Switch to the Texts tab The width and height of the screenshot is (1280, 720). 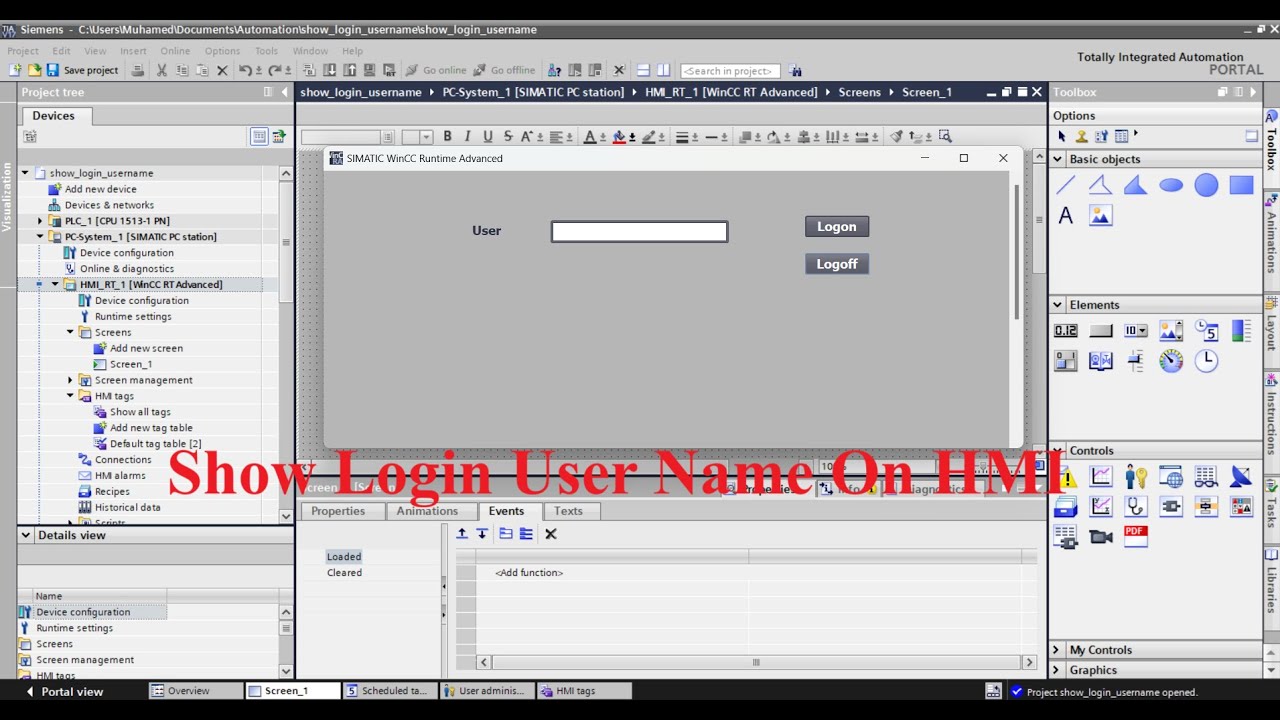click(x=568, y=511)
